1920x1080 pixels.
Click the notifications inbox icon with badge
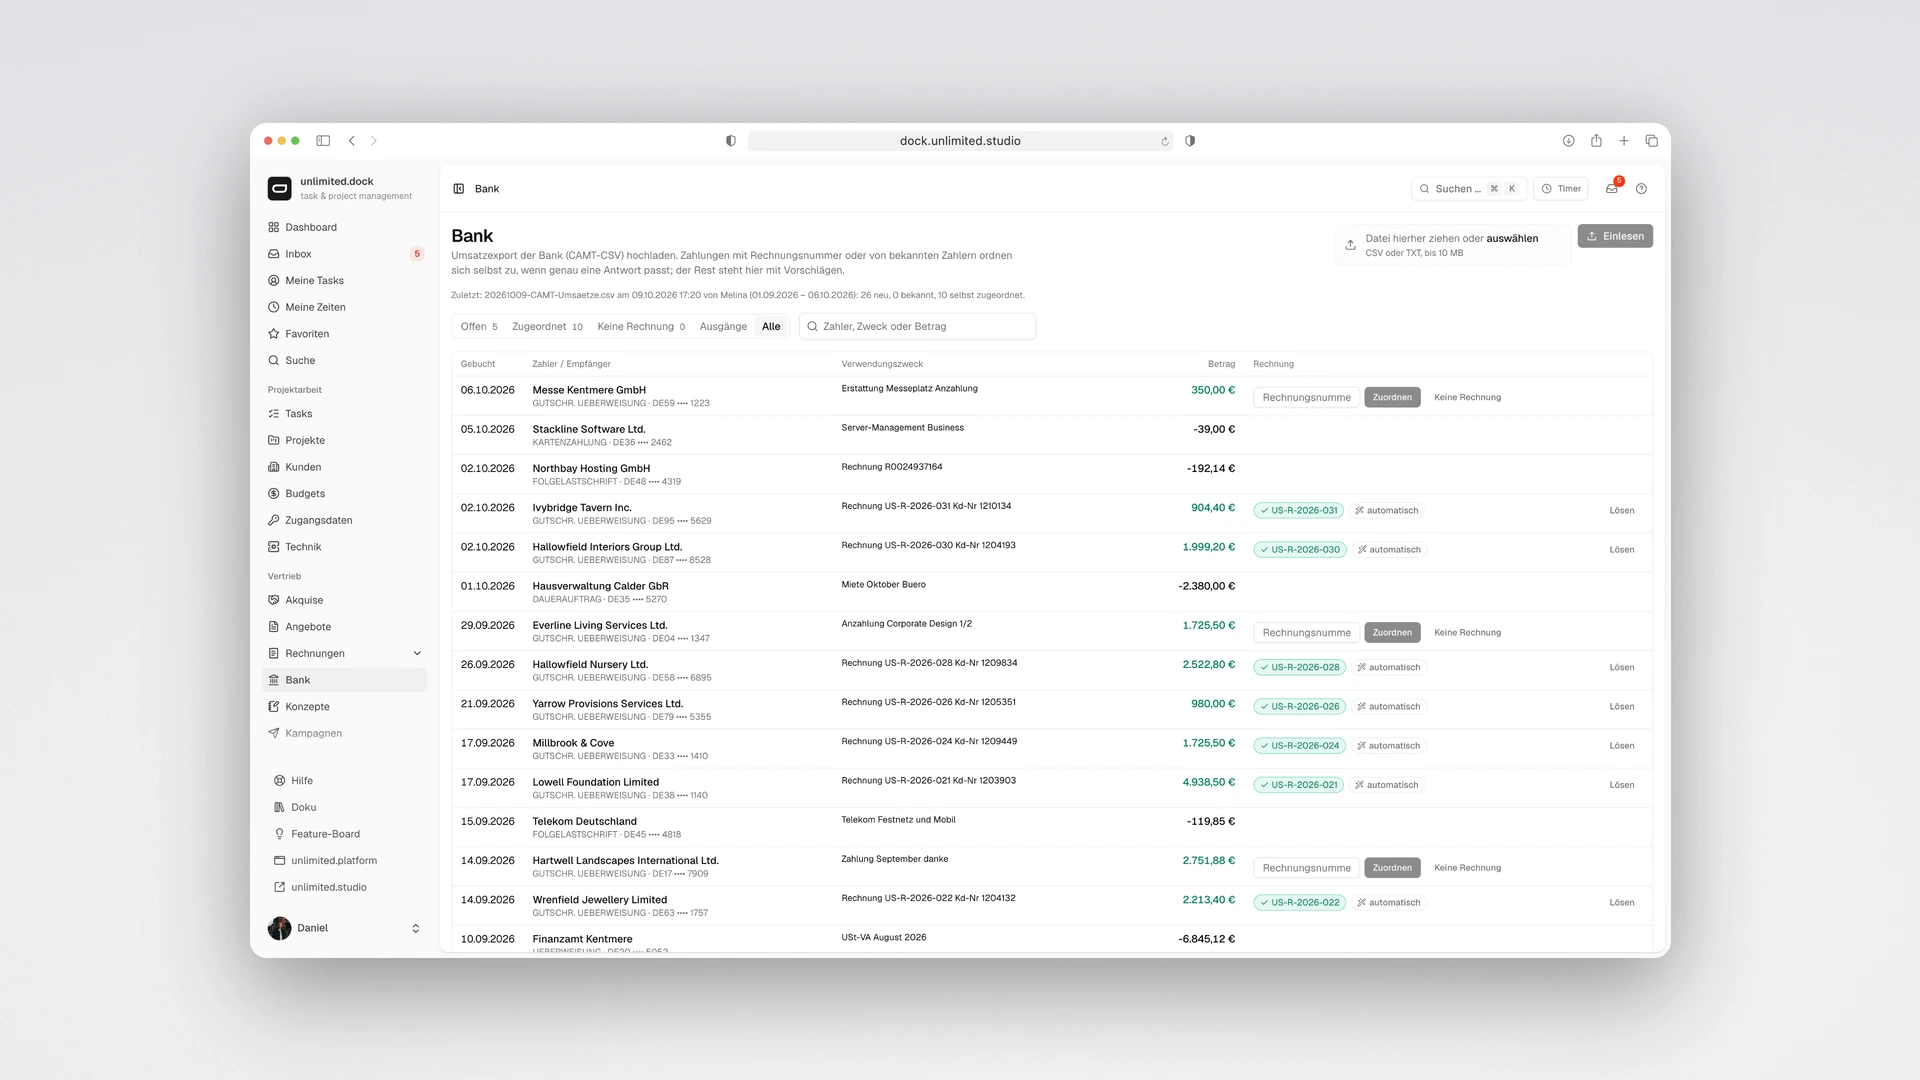click(1612, 188)
